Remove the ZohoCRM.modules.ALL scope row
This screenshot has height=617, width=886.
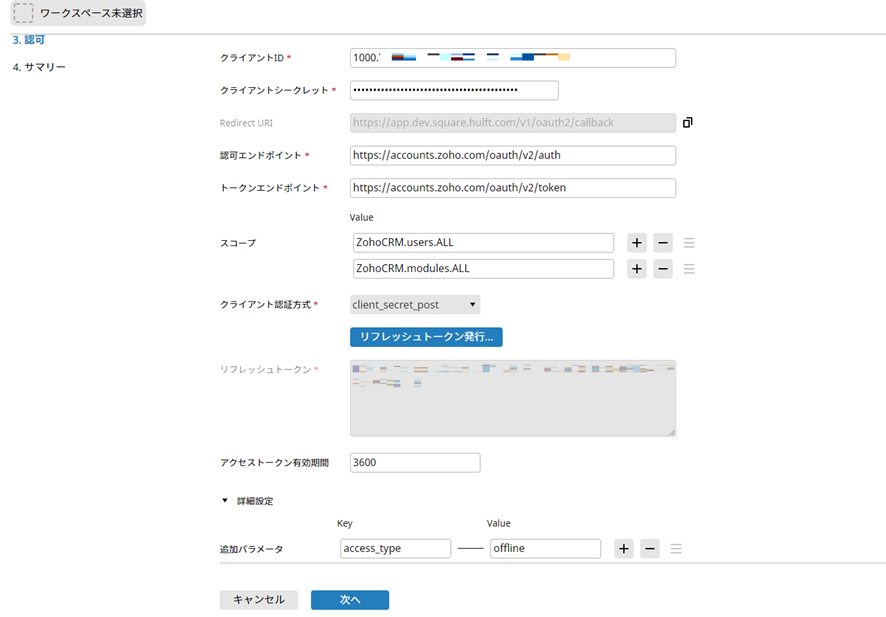663,269
